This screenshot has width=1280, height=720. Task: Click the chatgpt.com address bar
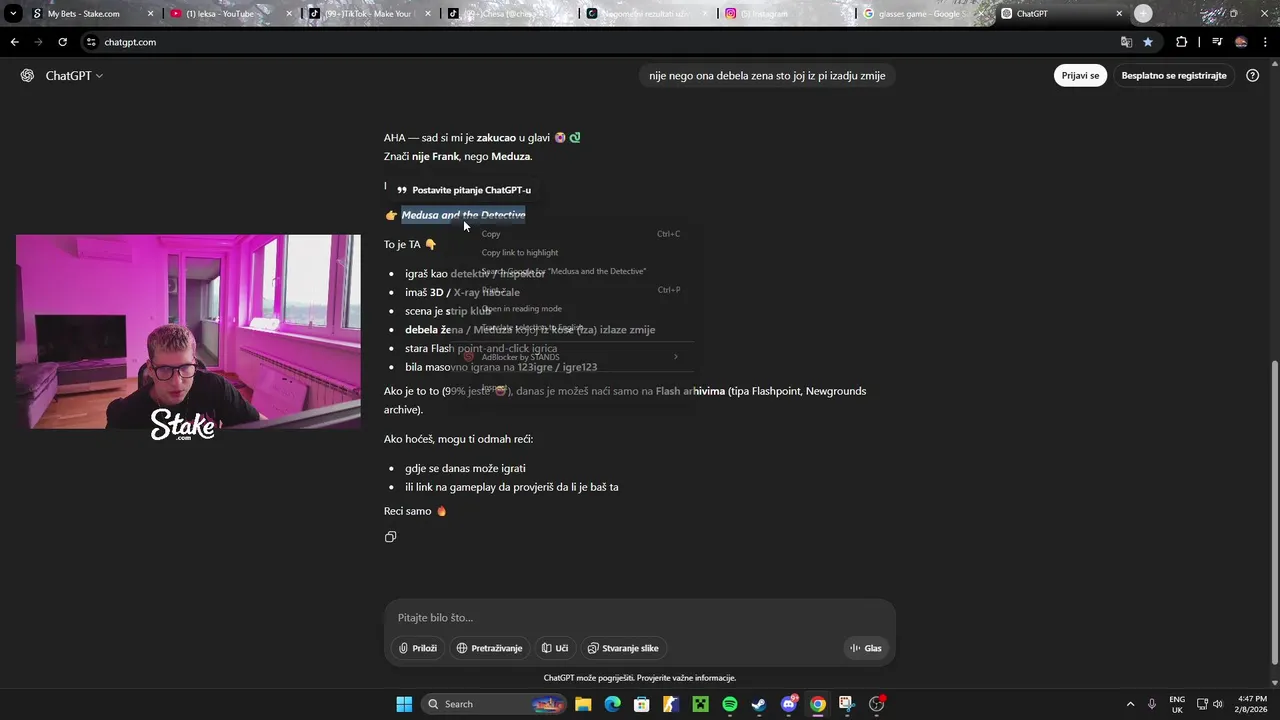point(600,42)
